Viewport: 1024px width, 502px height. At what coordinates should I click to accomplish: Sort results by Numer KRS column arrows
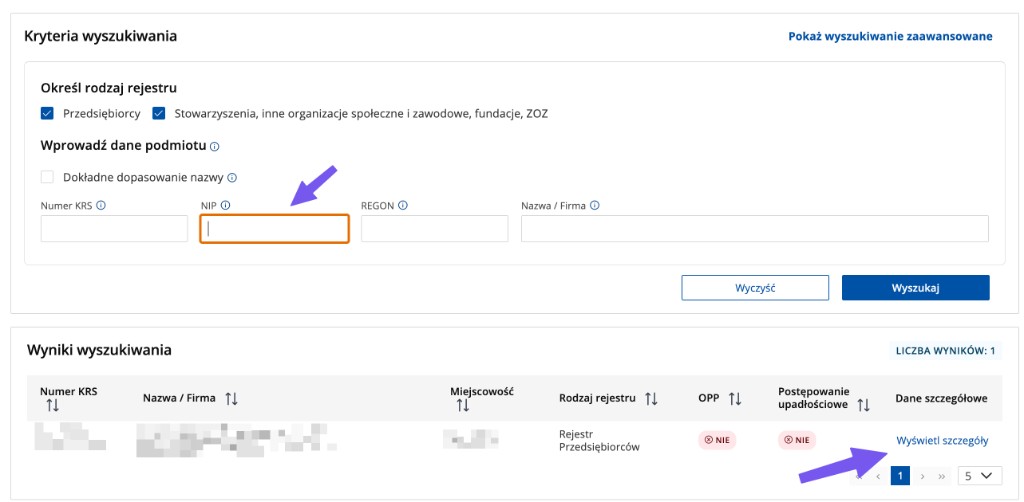[53, 405]
